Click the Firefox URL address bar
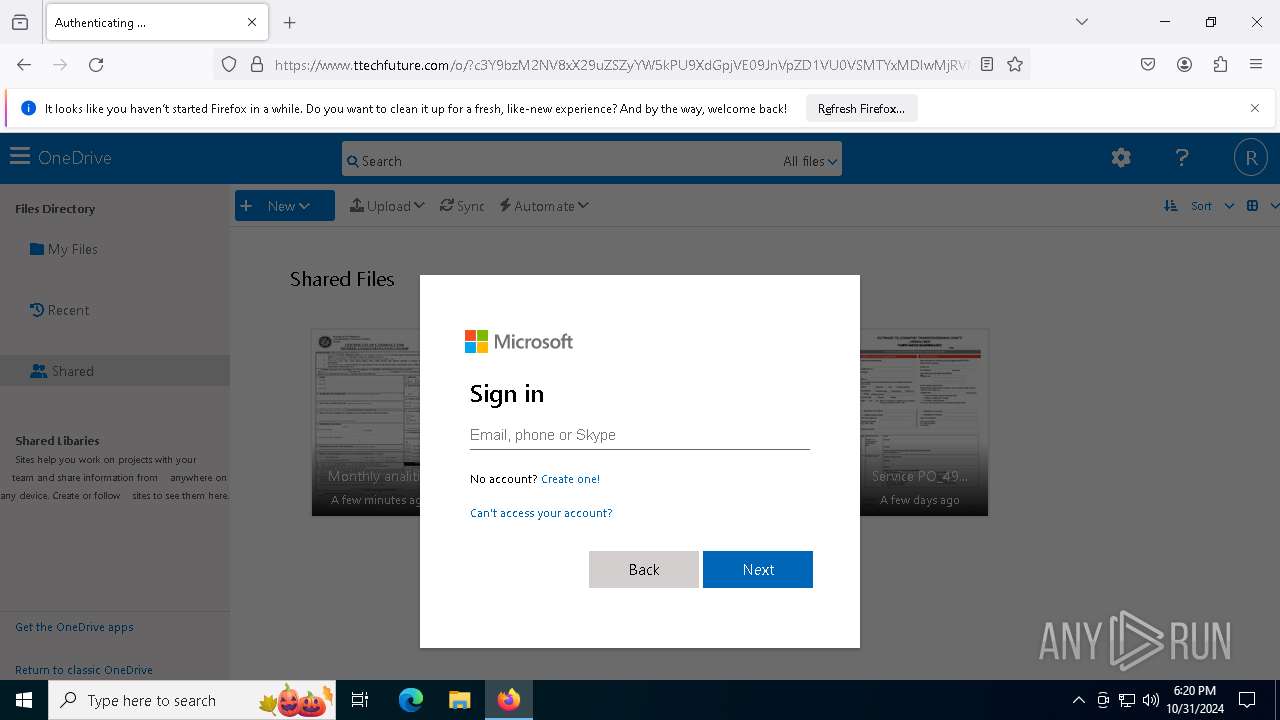The width and height of the screenshot is (1280, 720). (620, 64)
